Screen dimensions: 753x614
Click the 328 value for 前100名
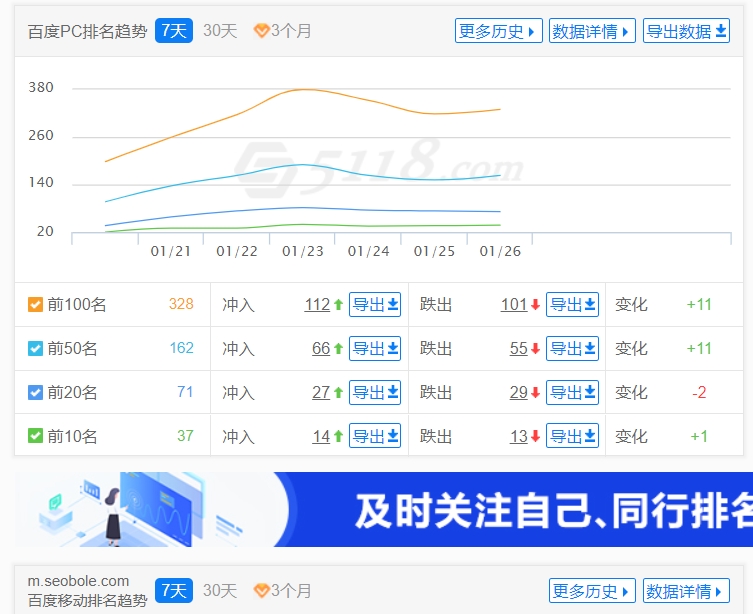coord(181,304)
